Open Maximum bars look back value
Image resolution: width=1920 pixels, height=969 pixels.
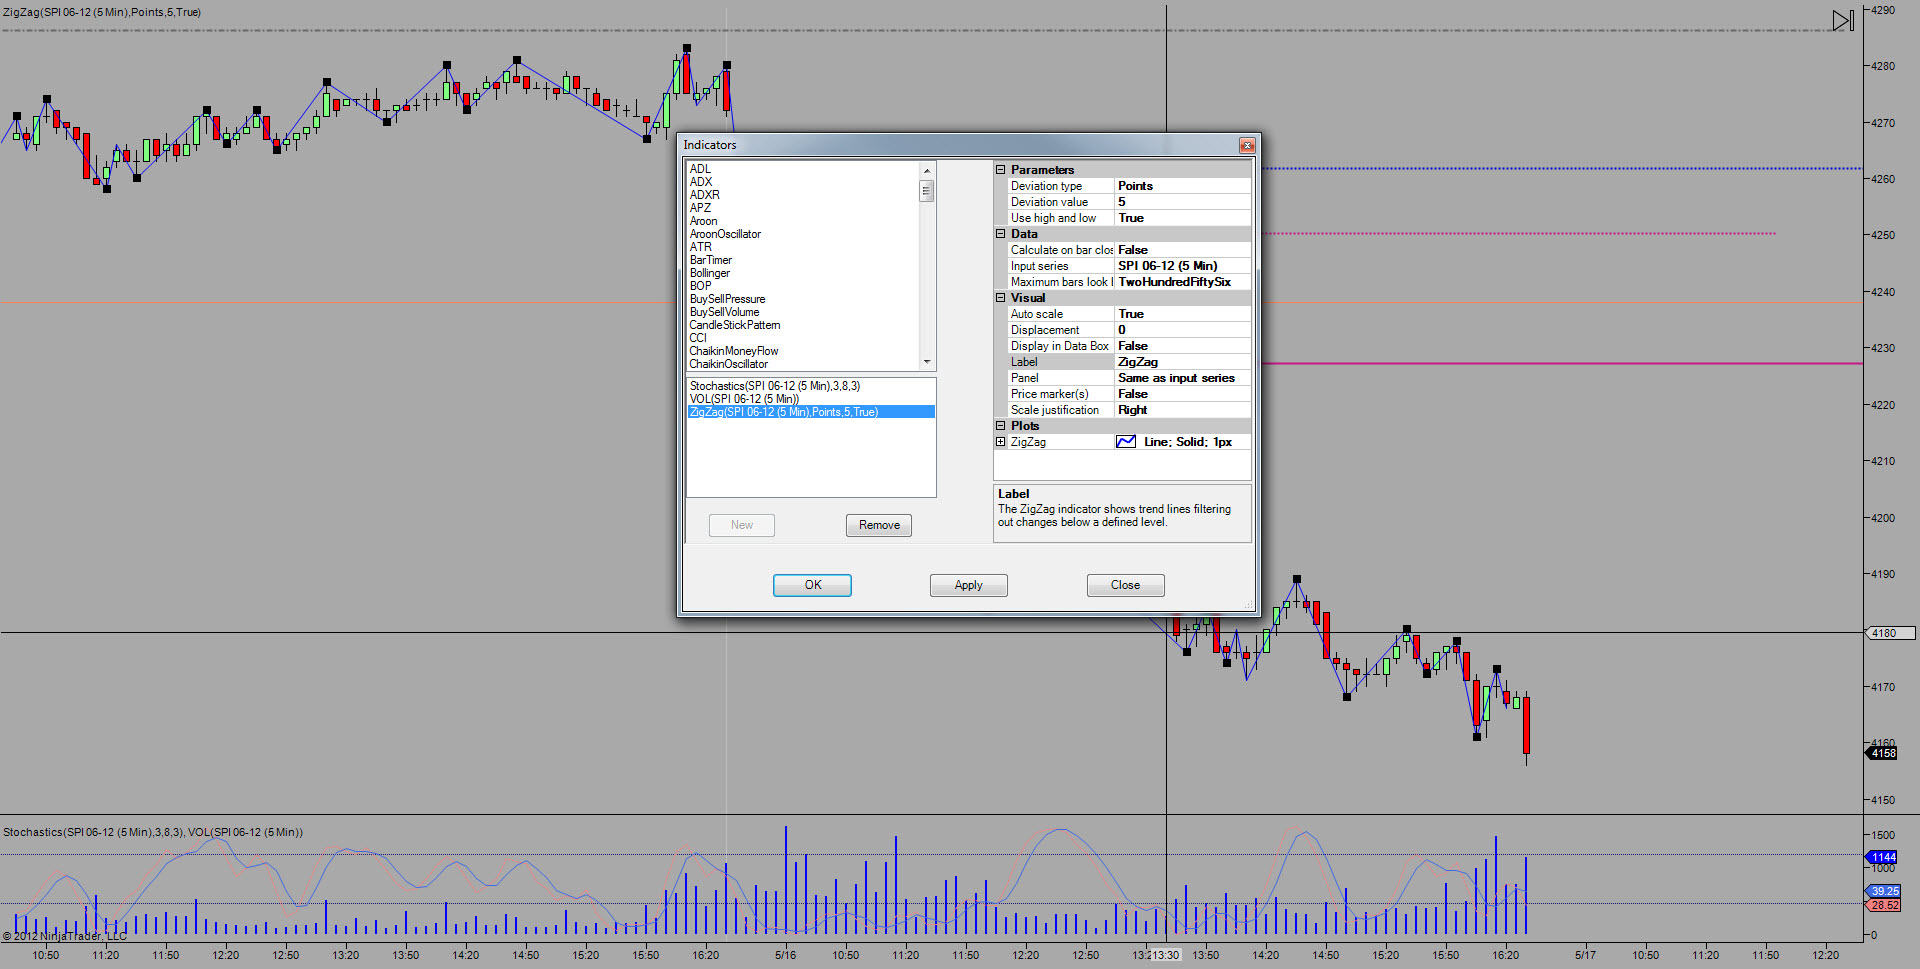coord(1182,282)
